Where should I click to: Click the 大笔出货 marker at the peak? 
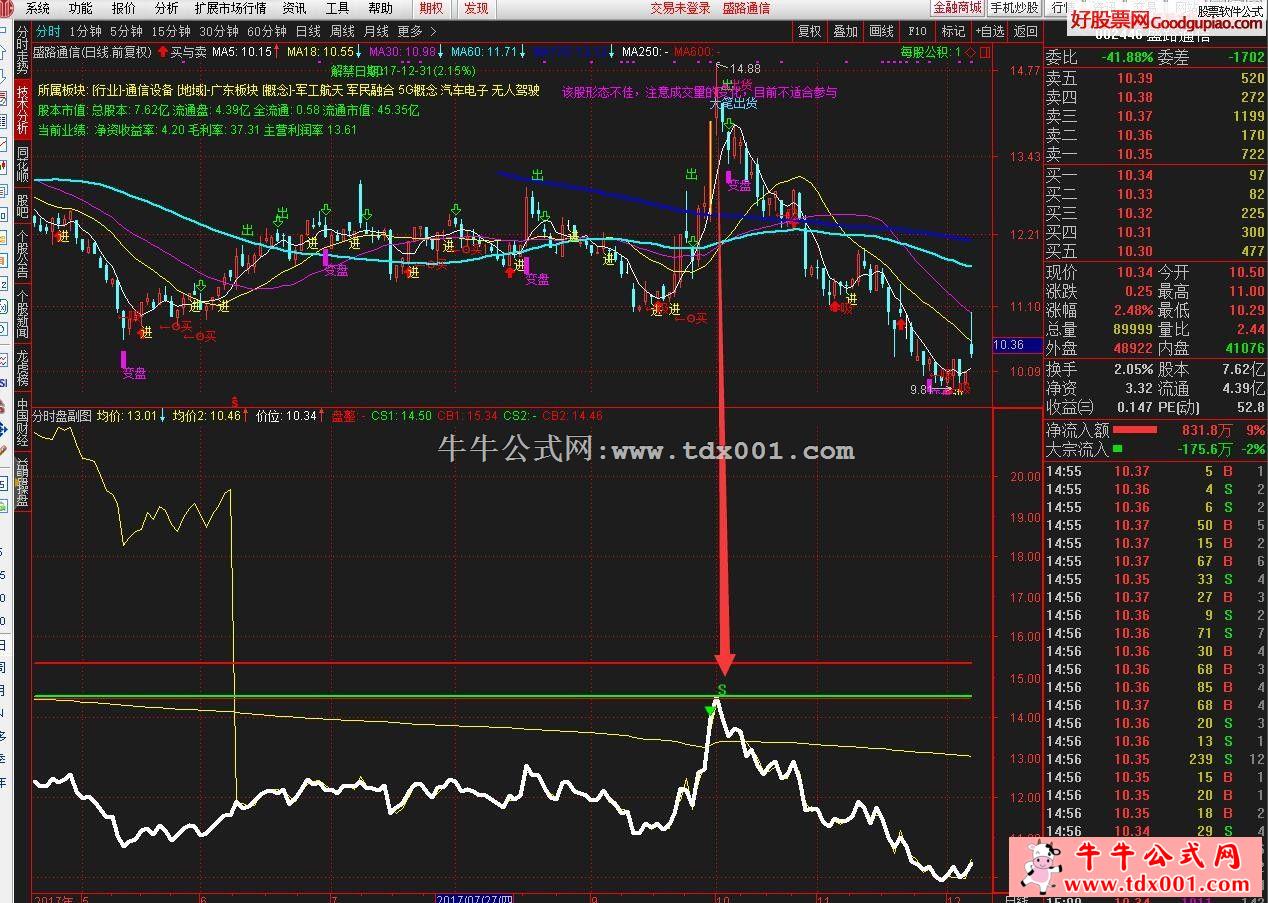tap(733, 103)
